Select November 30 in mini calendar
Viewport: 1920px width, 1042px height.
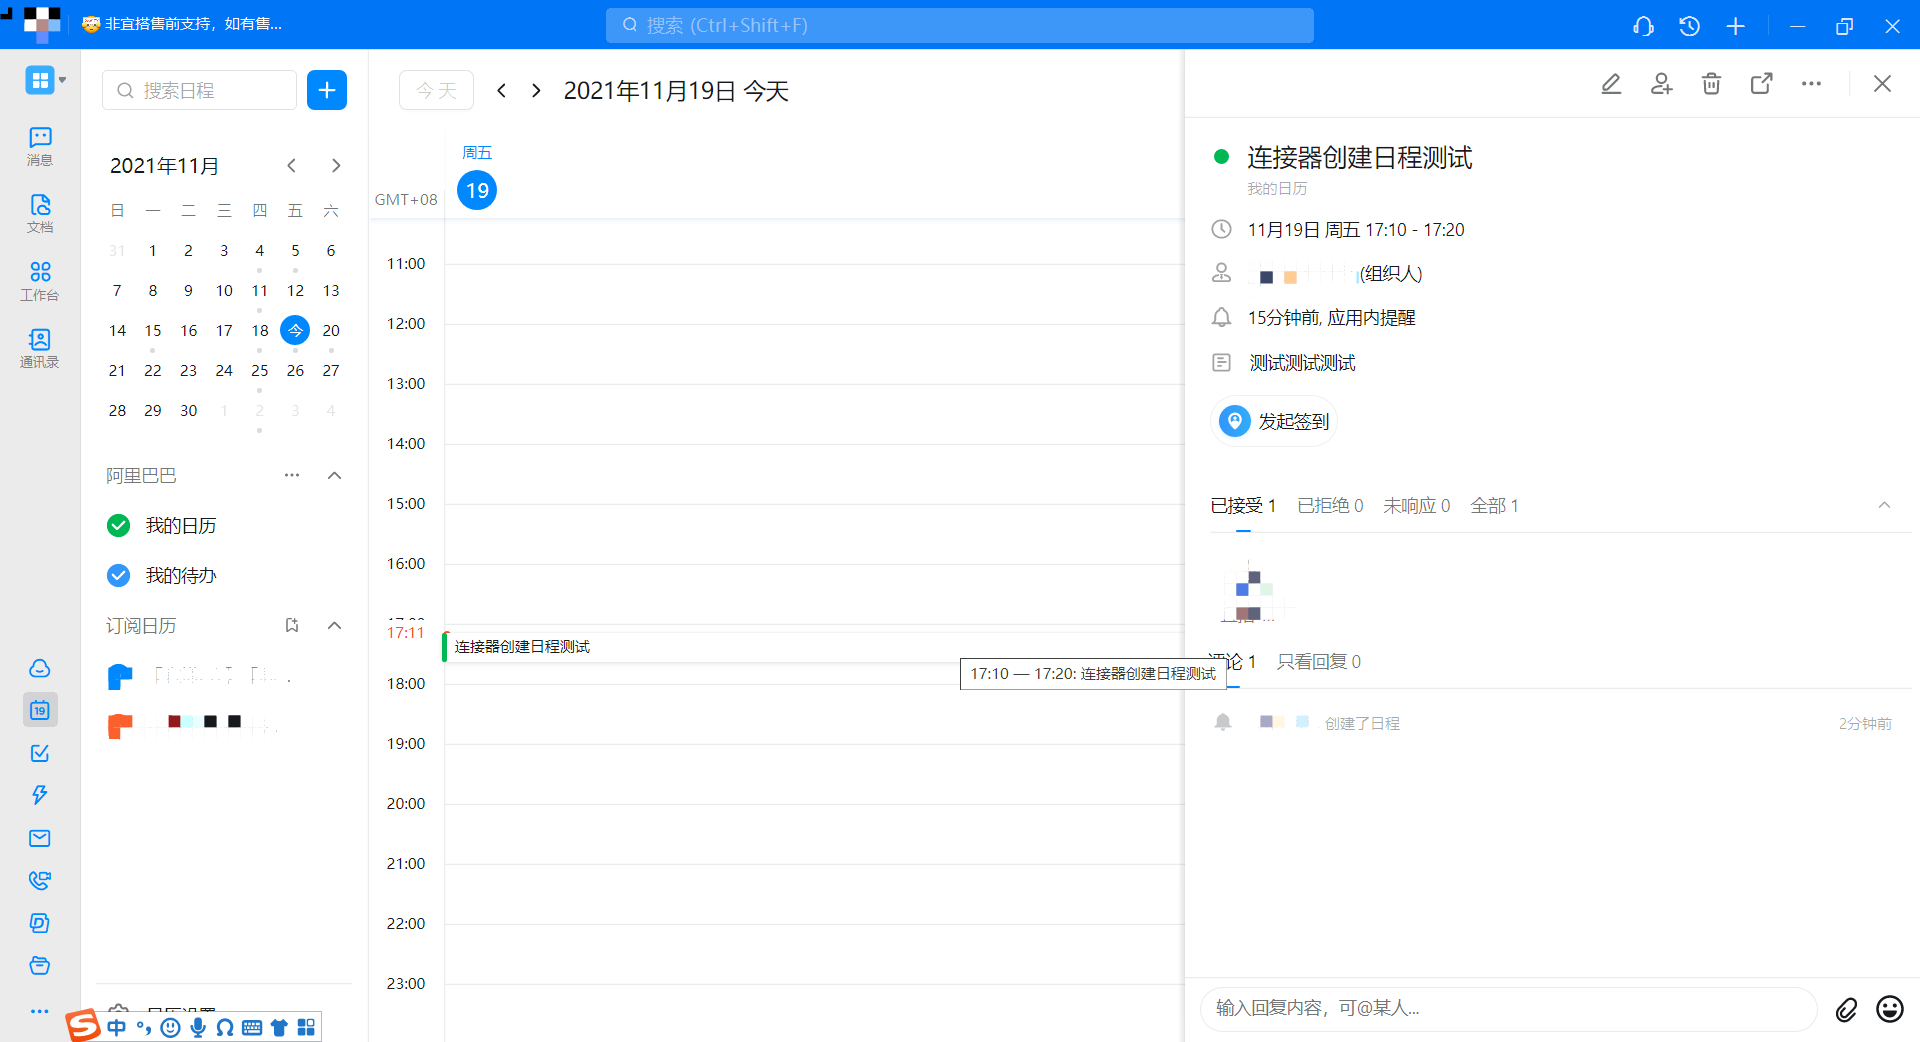click(189, 411)
